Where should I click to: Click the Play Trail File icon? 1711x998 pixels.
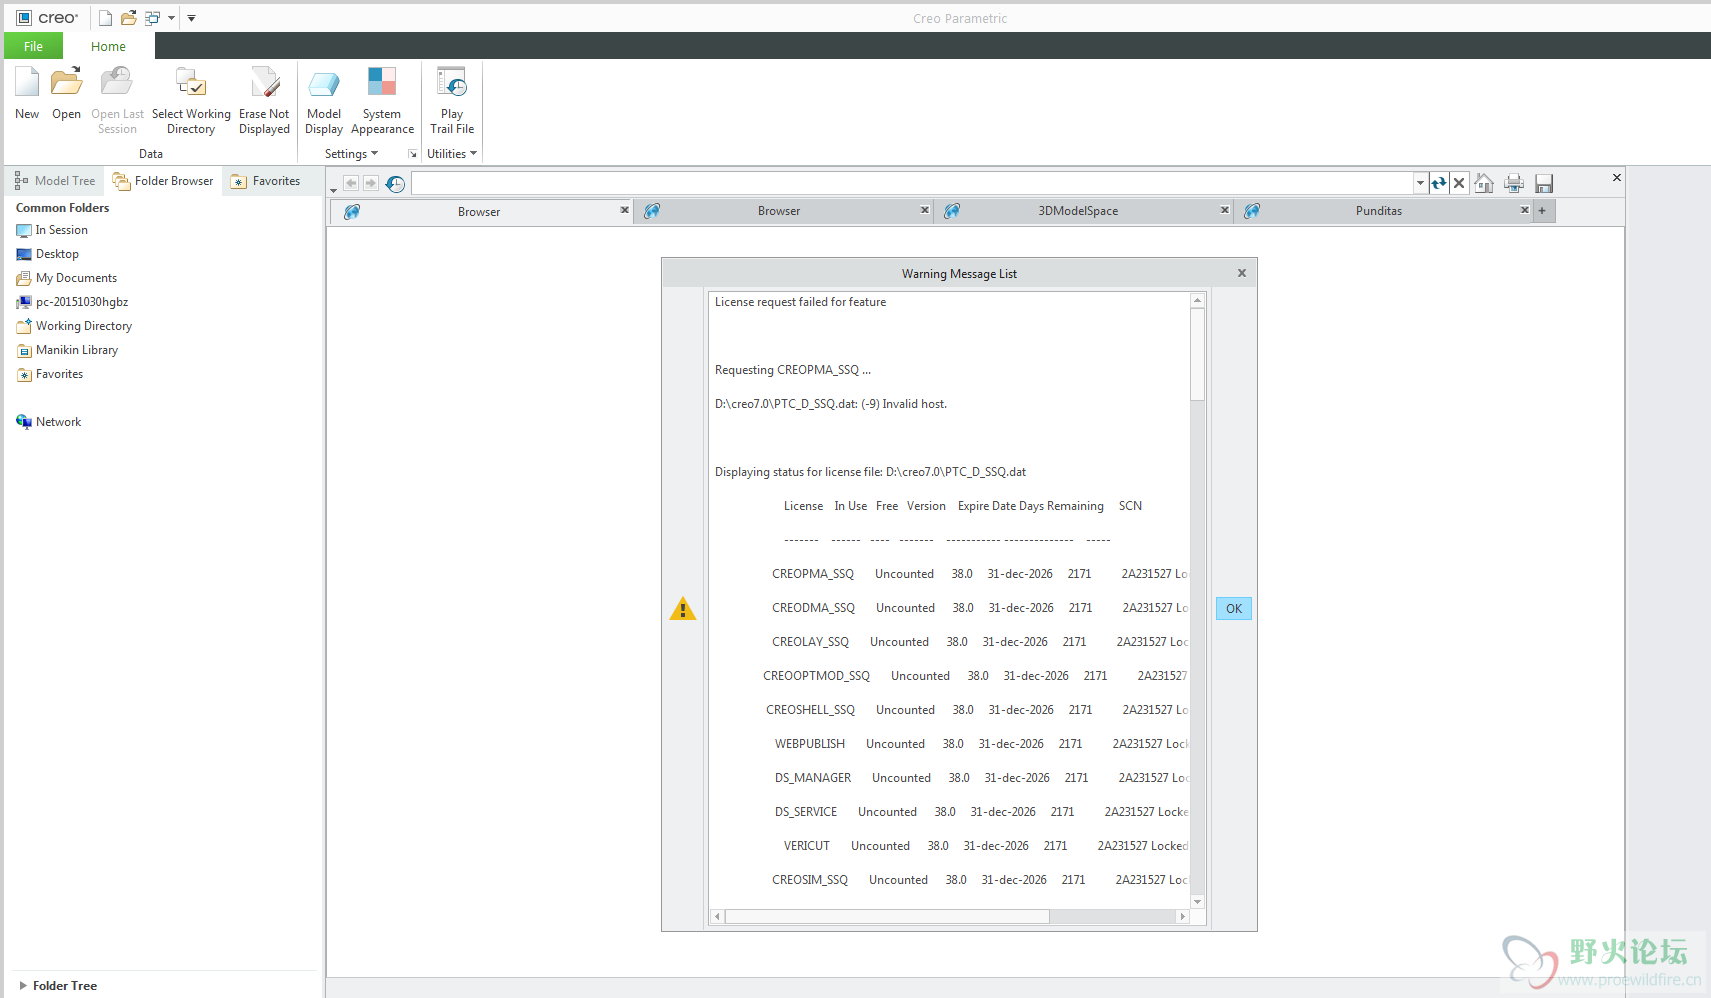452,82
